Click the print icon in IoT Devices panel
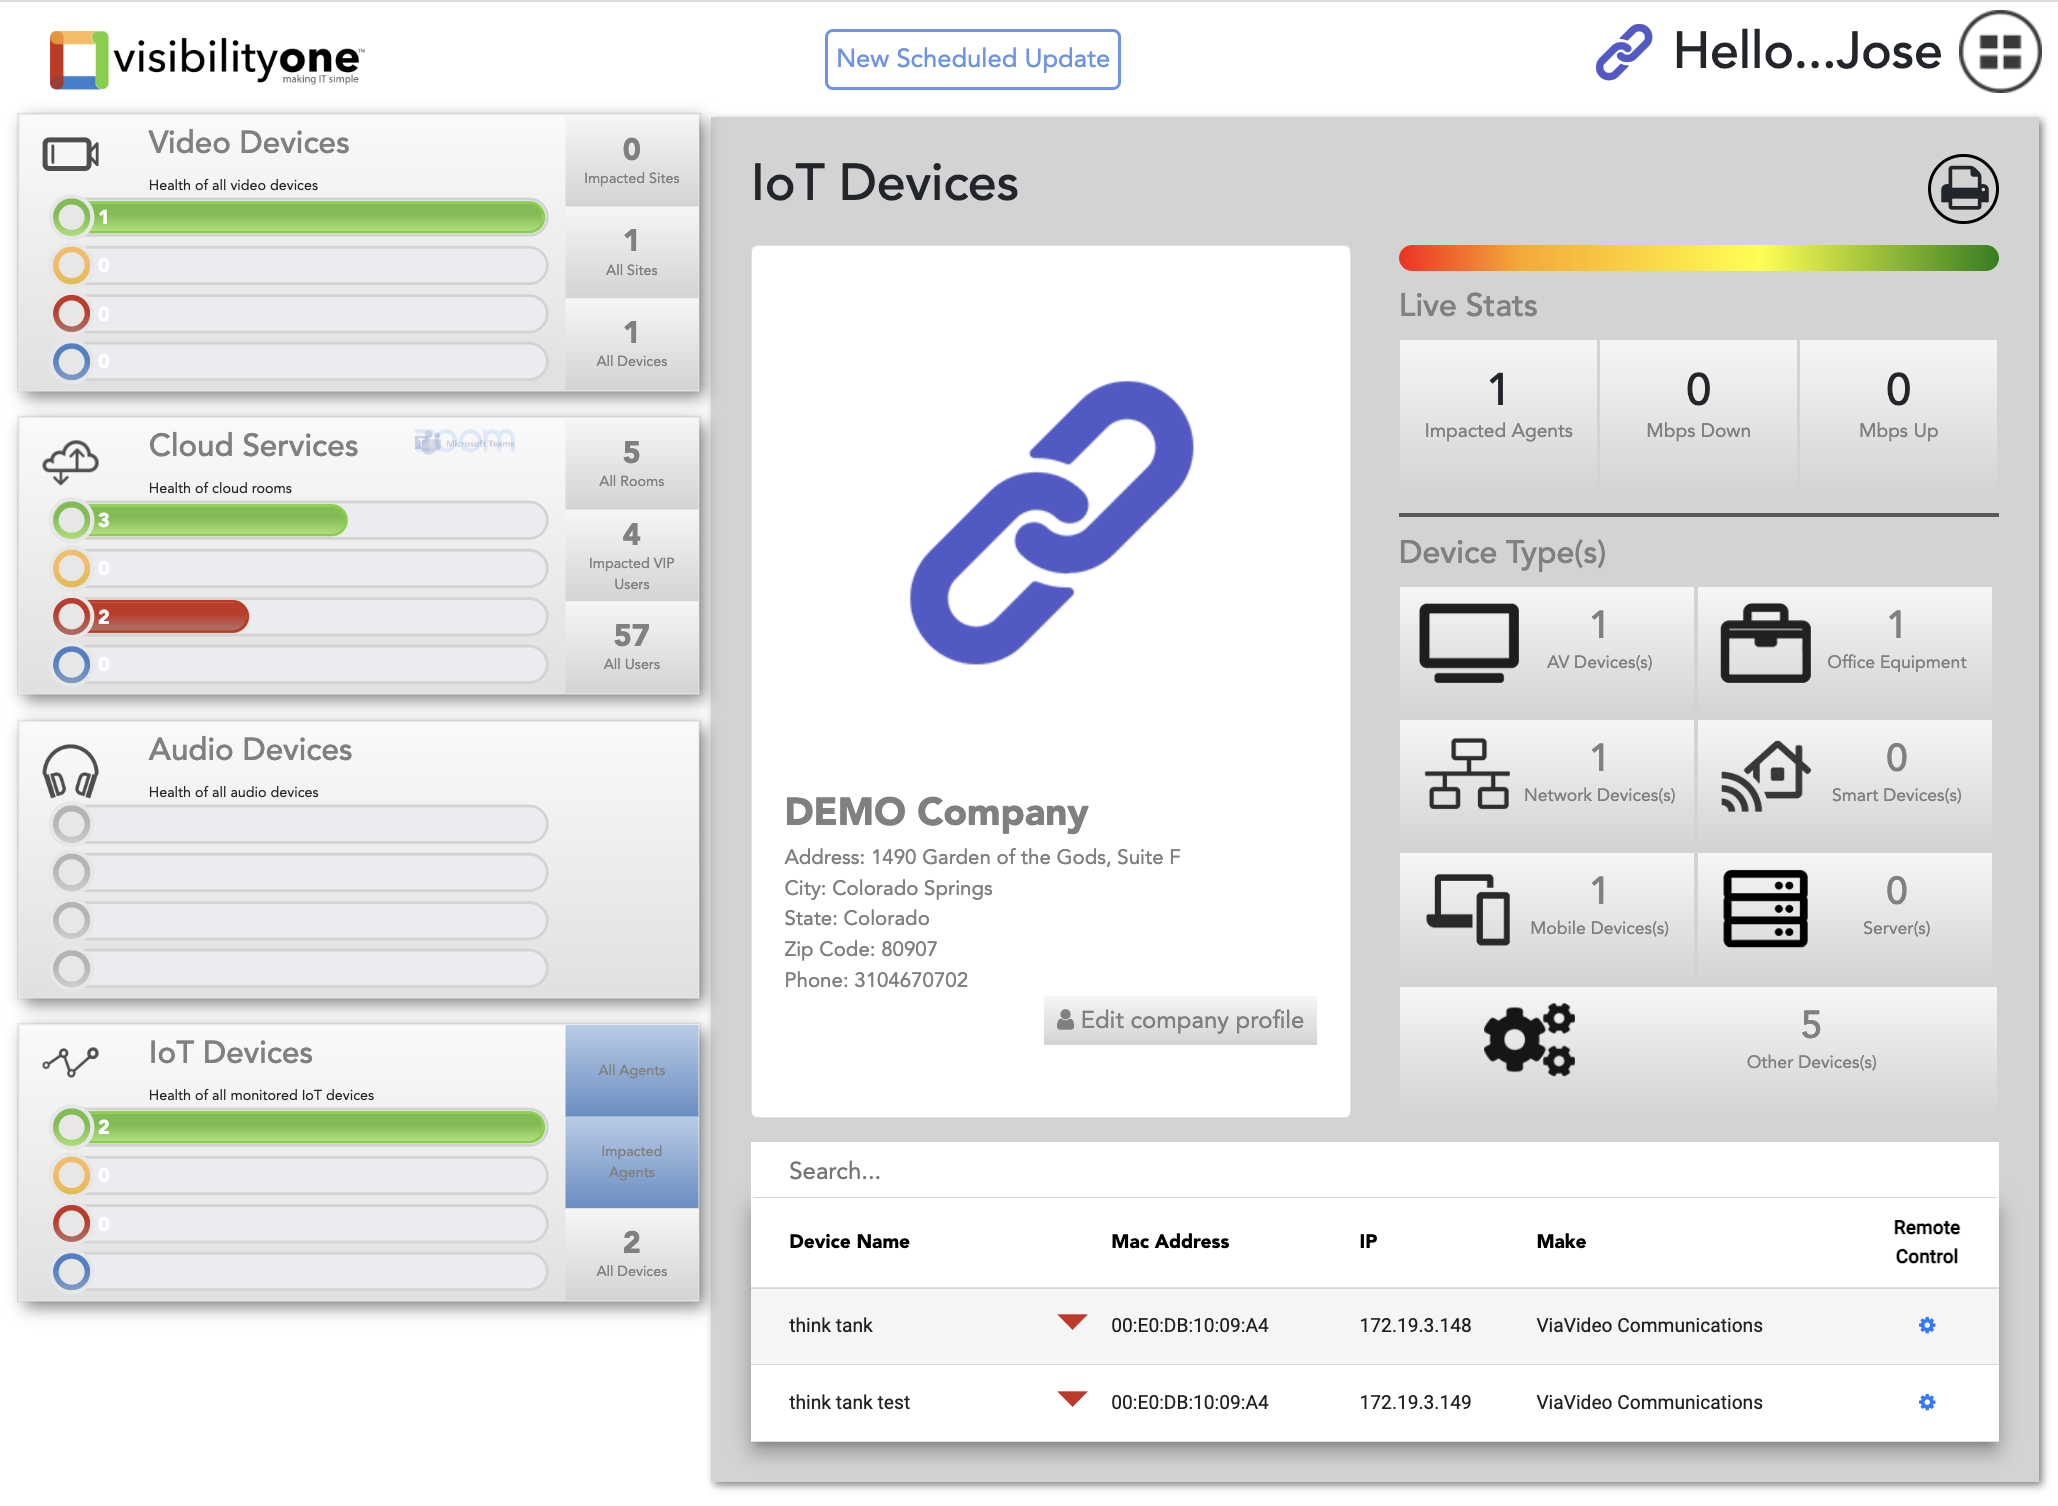Screen dimensions: 2058x1506 (1962, 189)
